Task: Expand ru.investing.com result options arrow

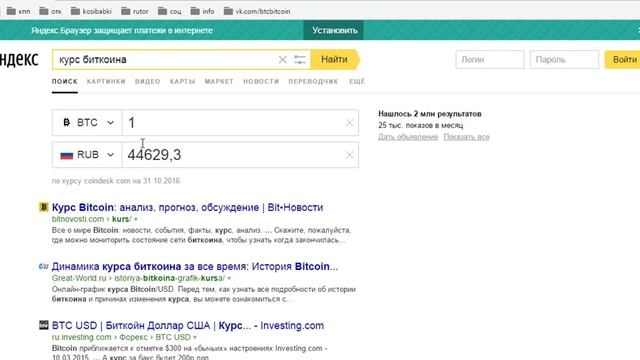Action: [195, 338]
